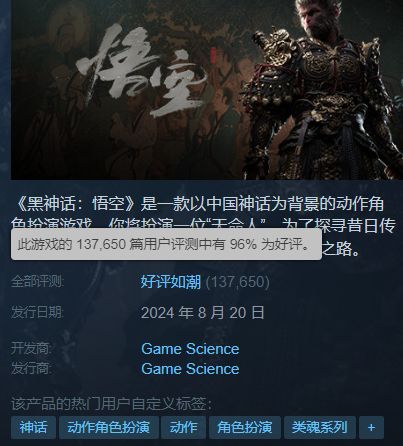Viewport: 403px width, 446px height.
Task: Click the 发行商 label
Action: (x=31, y=369)
